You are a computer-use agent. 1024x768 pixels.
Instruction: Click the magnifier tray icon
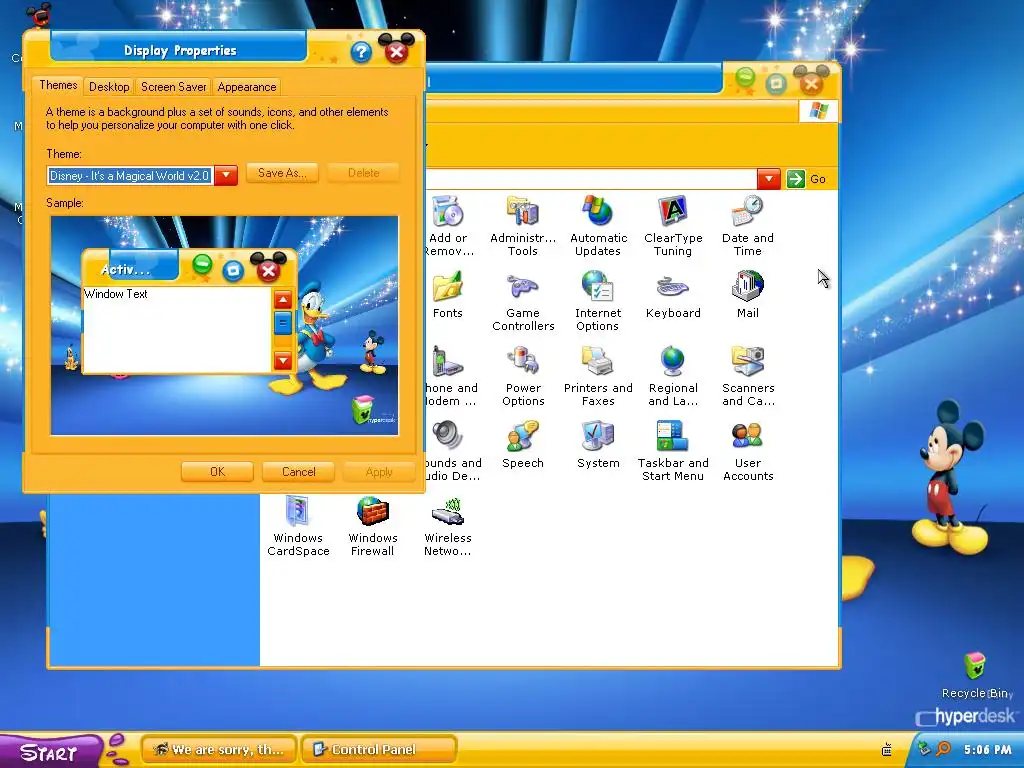943,749
